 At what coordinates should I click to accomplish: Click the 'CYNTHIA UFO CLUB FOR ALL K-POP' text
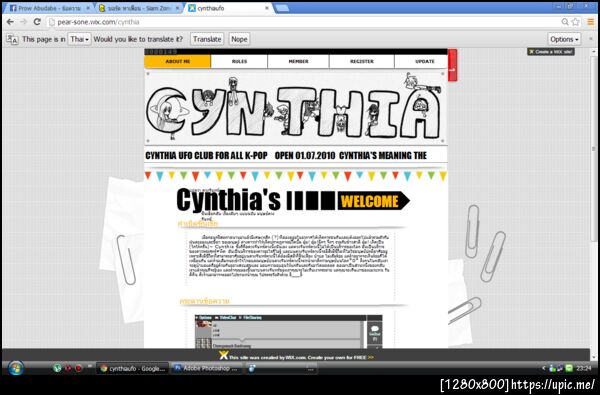(207, 156)
